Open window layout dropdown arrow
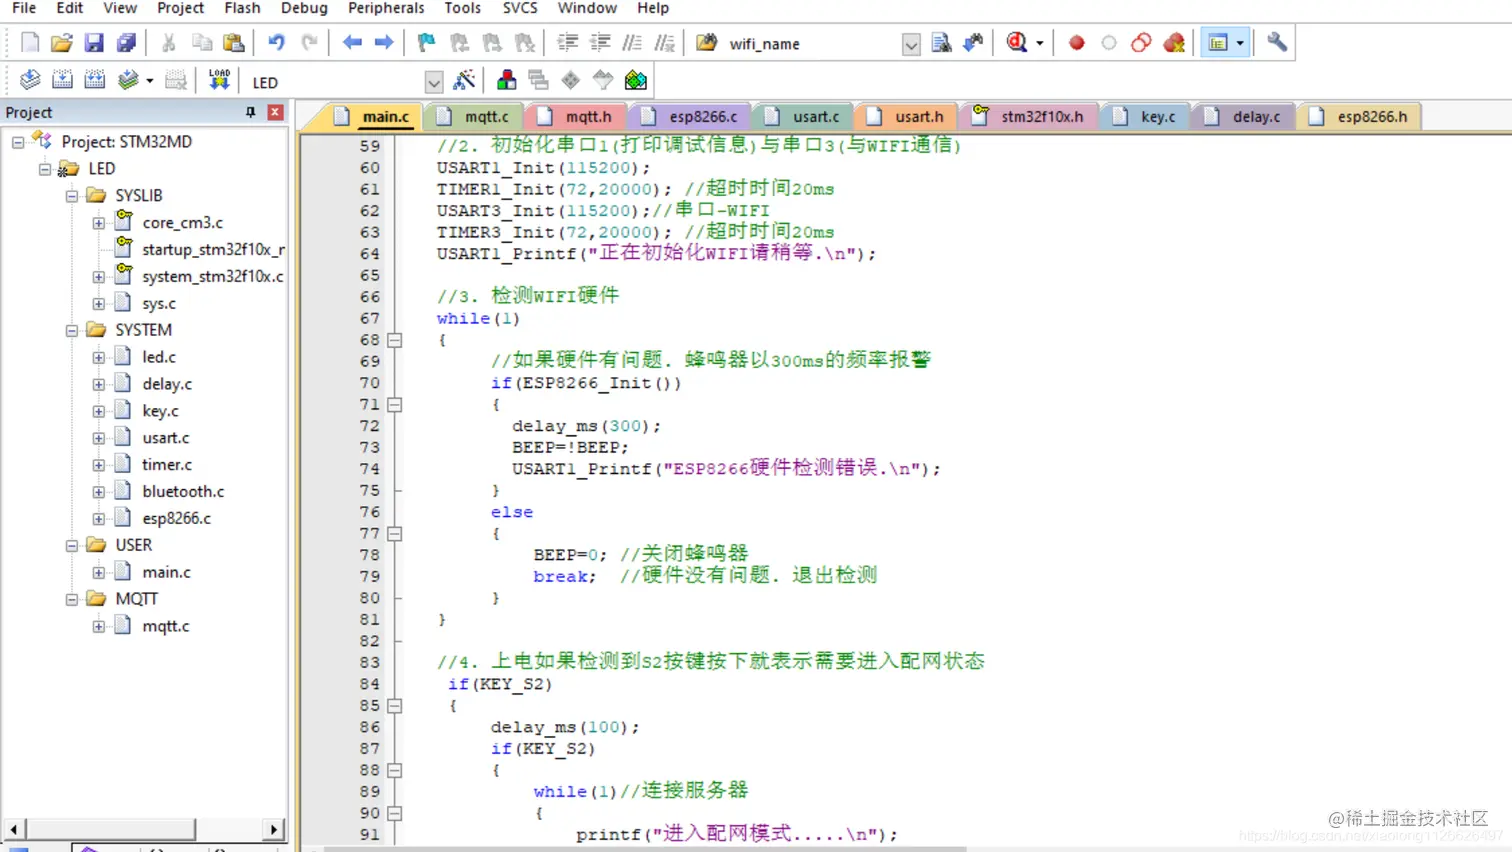This screenshot has width=1512, height=852. 1240,43
